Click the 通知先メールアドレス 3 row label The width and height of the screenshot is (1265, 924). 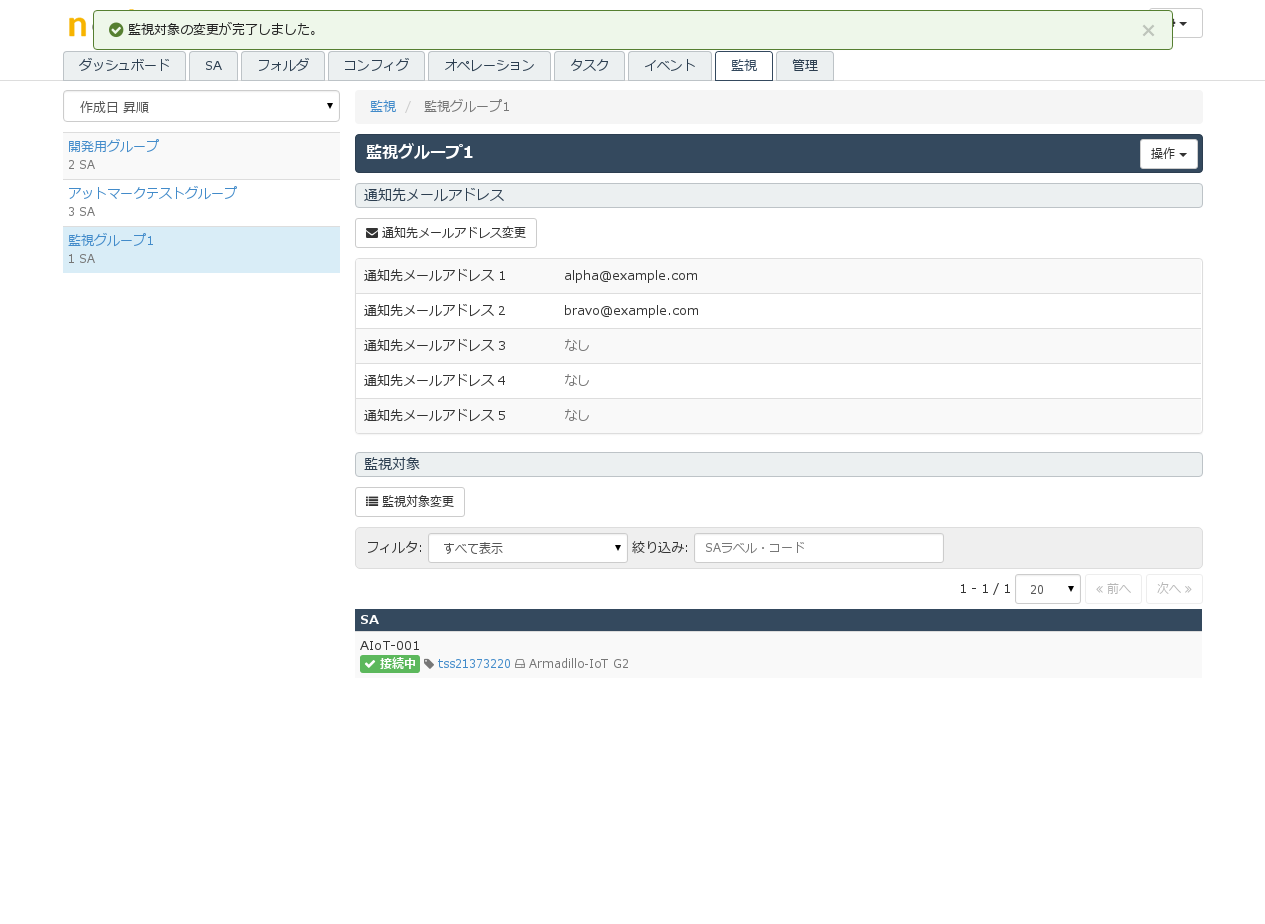click(435, 346)
